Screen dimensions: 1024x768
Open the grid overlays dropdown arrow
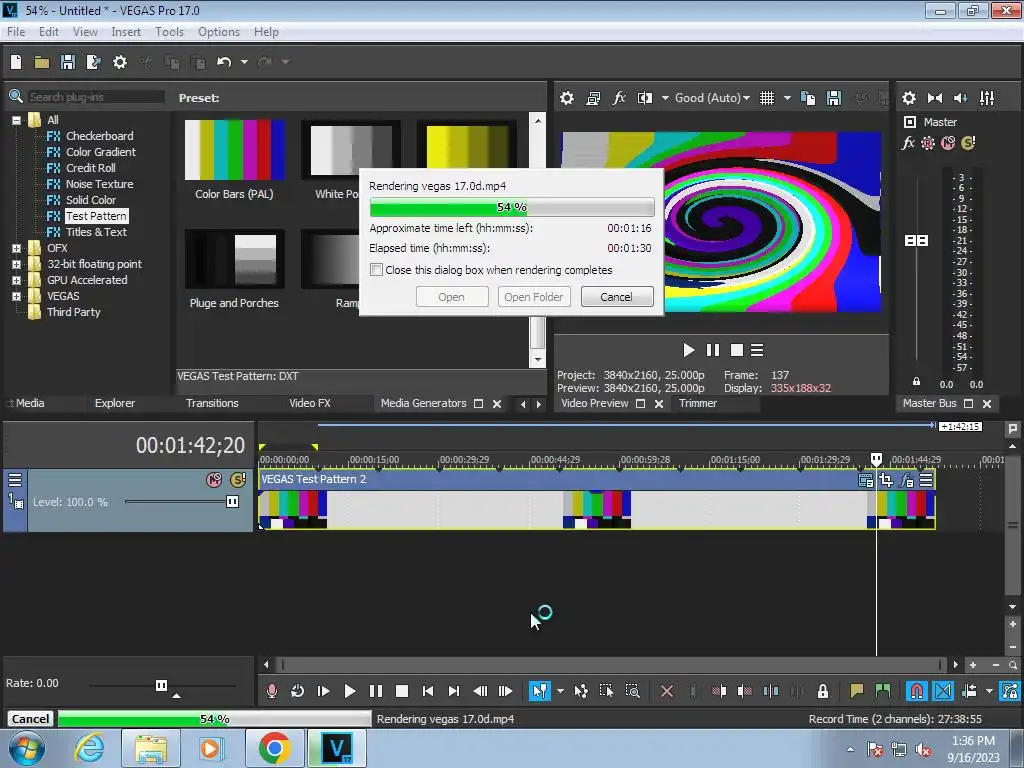coord(787,98)
